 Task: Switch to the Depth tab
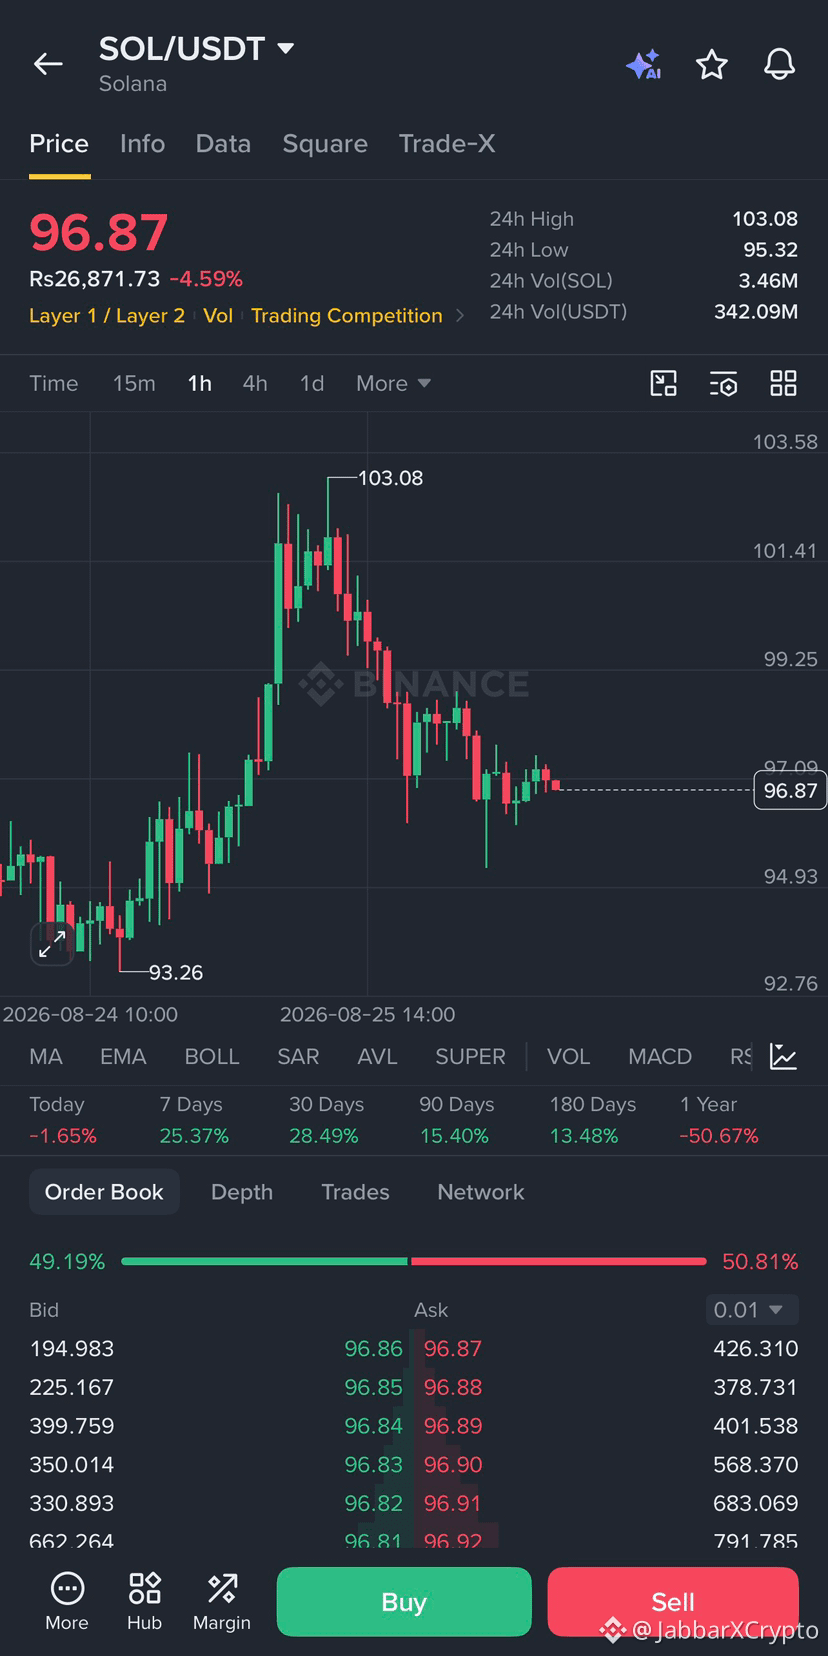pyautogui.click(x=242, y=1192)
